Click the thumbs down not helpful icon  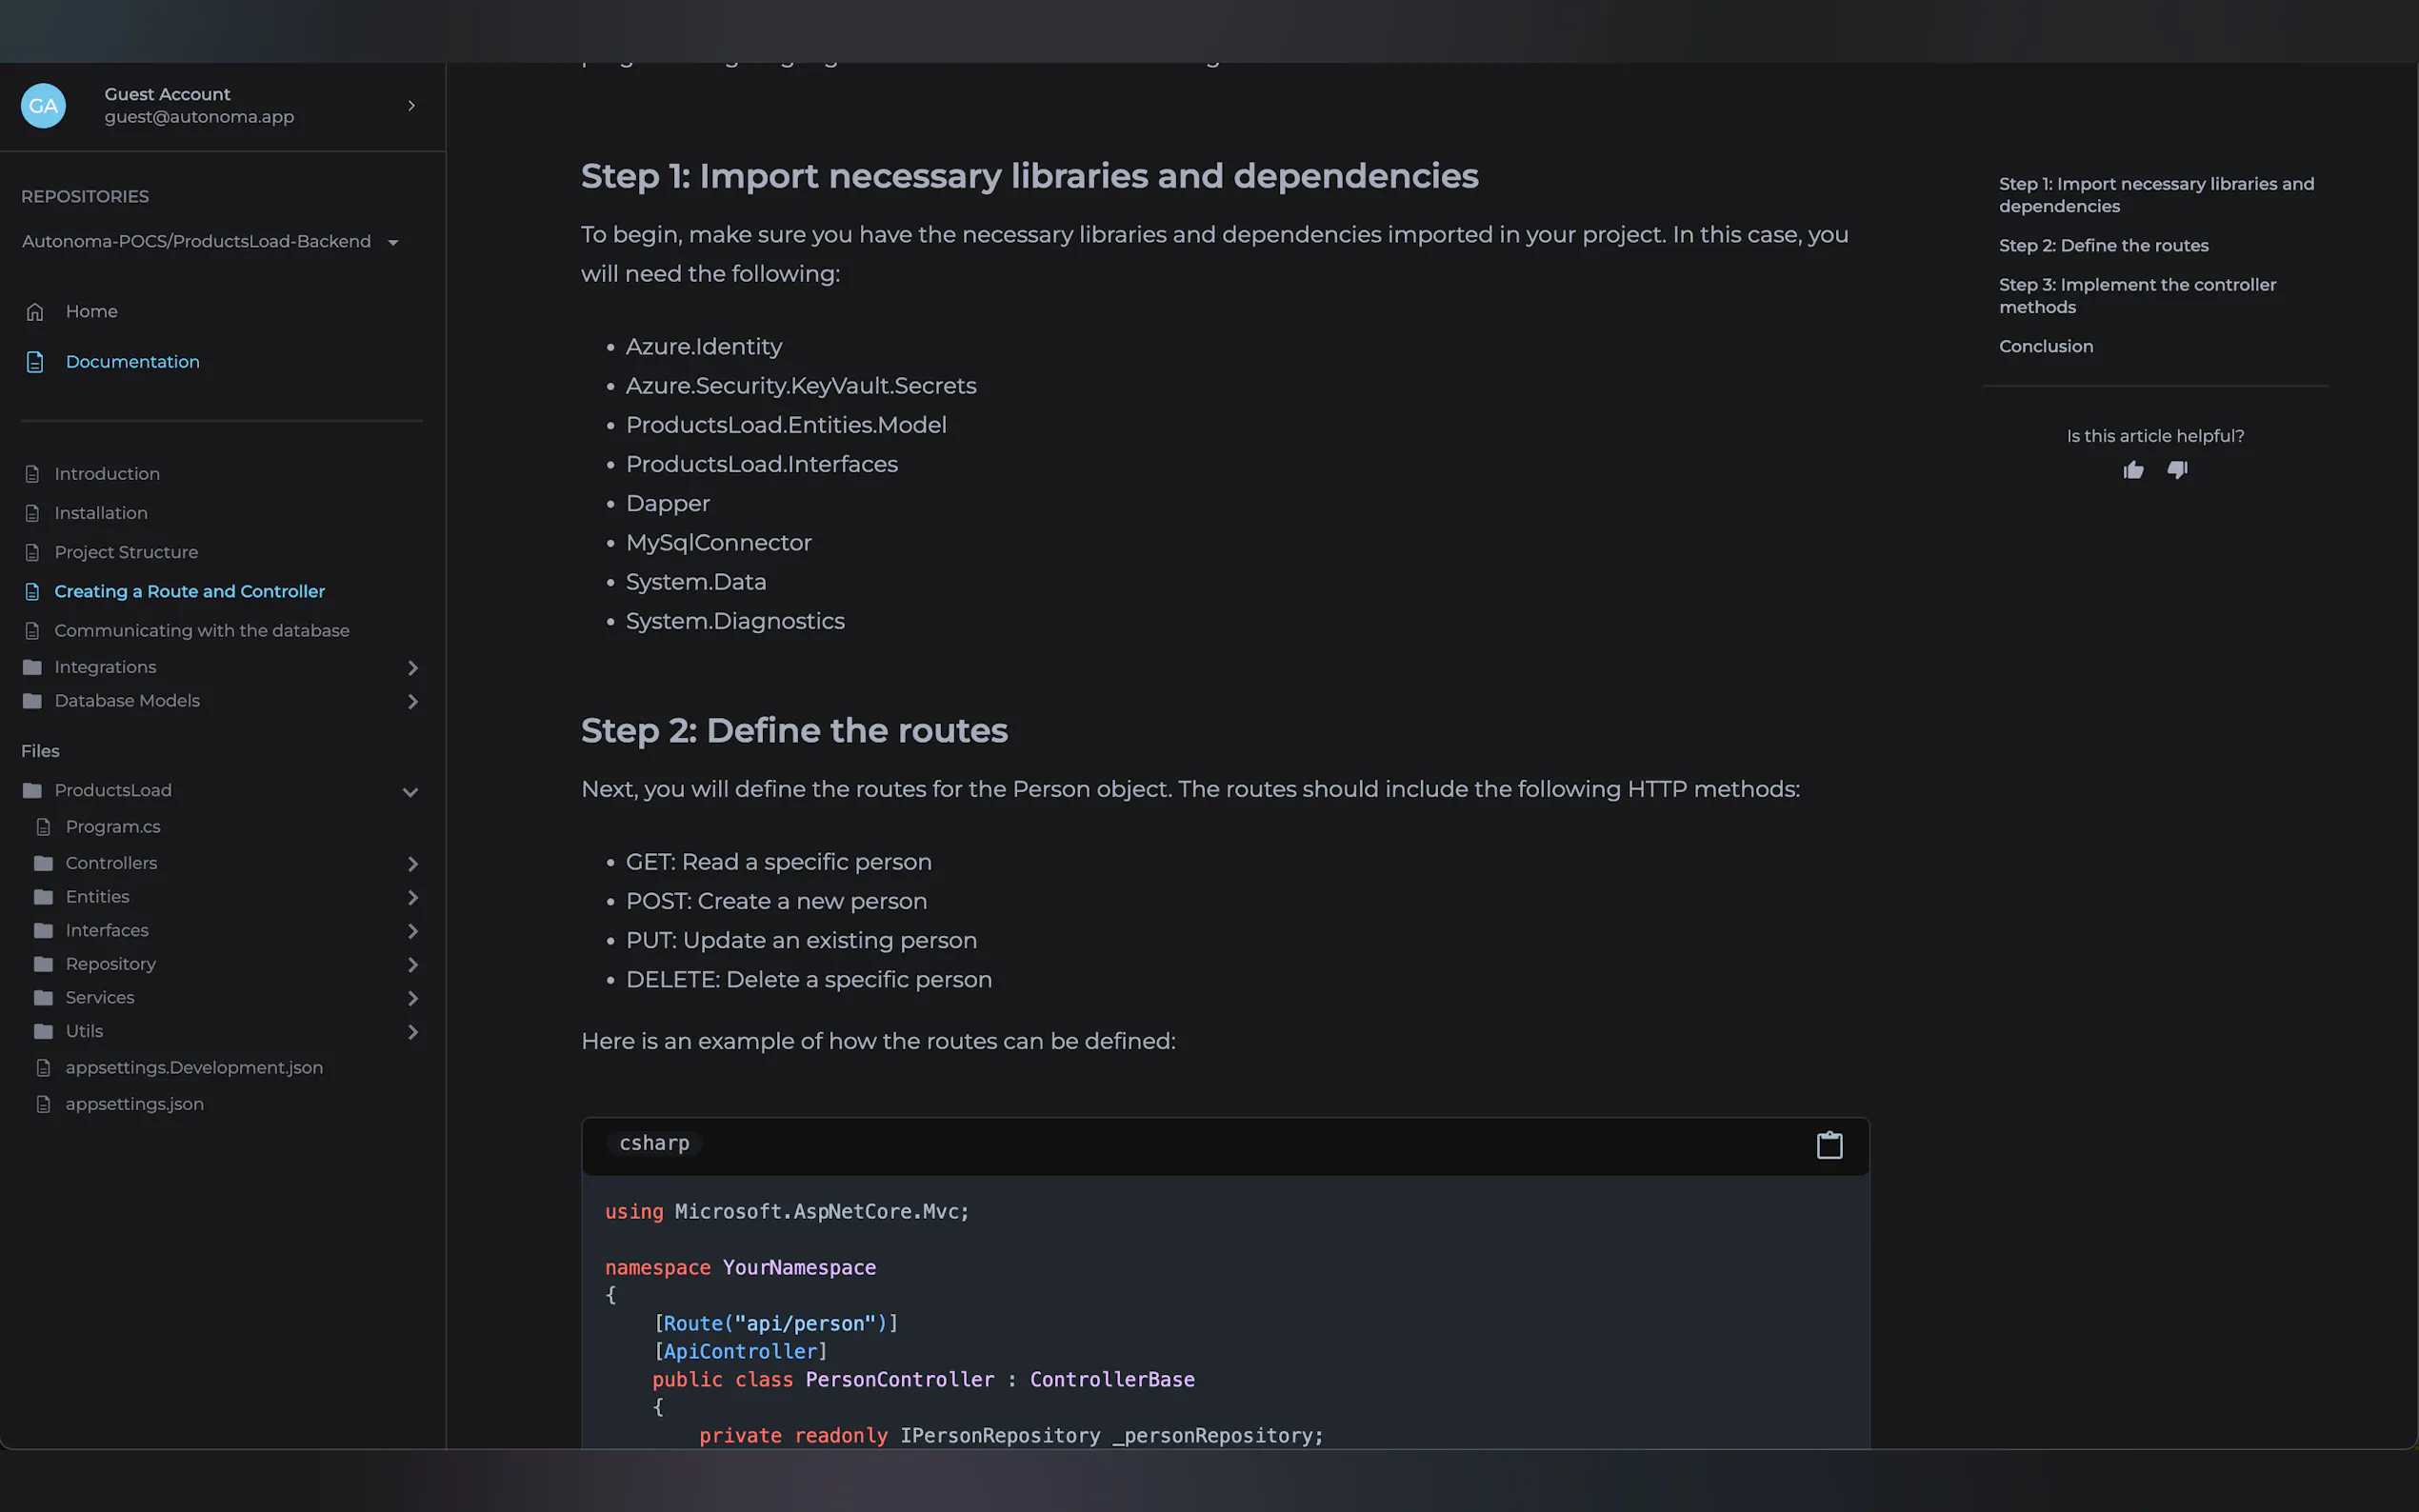pyautogui.click(x=2177, y=470)
